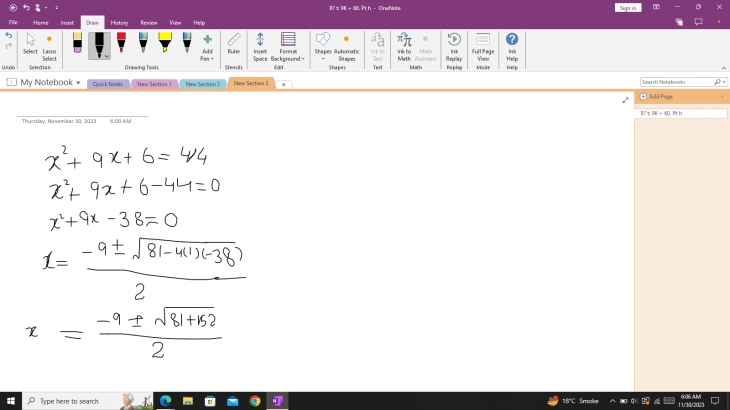
Task: Click the Back arrow in the title bar
Action: pyautogui.click(x=13, y=7)
